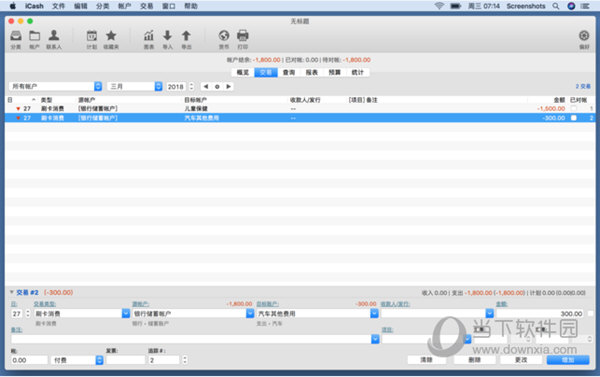Open the 付费 tax type dropdown
The width and height of the screenshot is (600, 377).
[x=77, y=360]
